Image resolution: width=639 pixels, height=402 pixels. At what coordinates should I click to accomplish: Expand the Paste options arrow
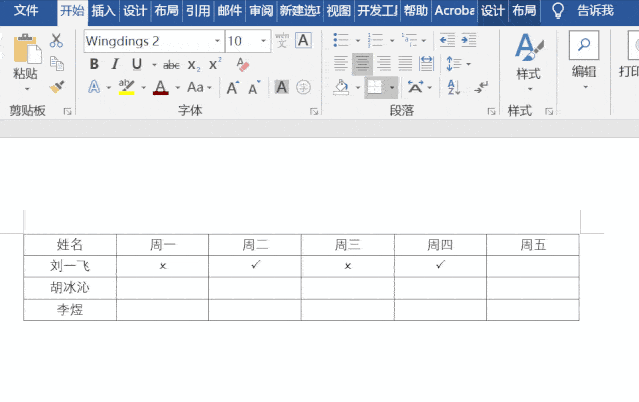pos(27,88)
